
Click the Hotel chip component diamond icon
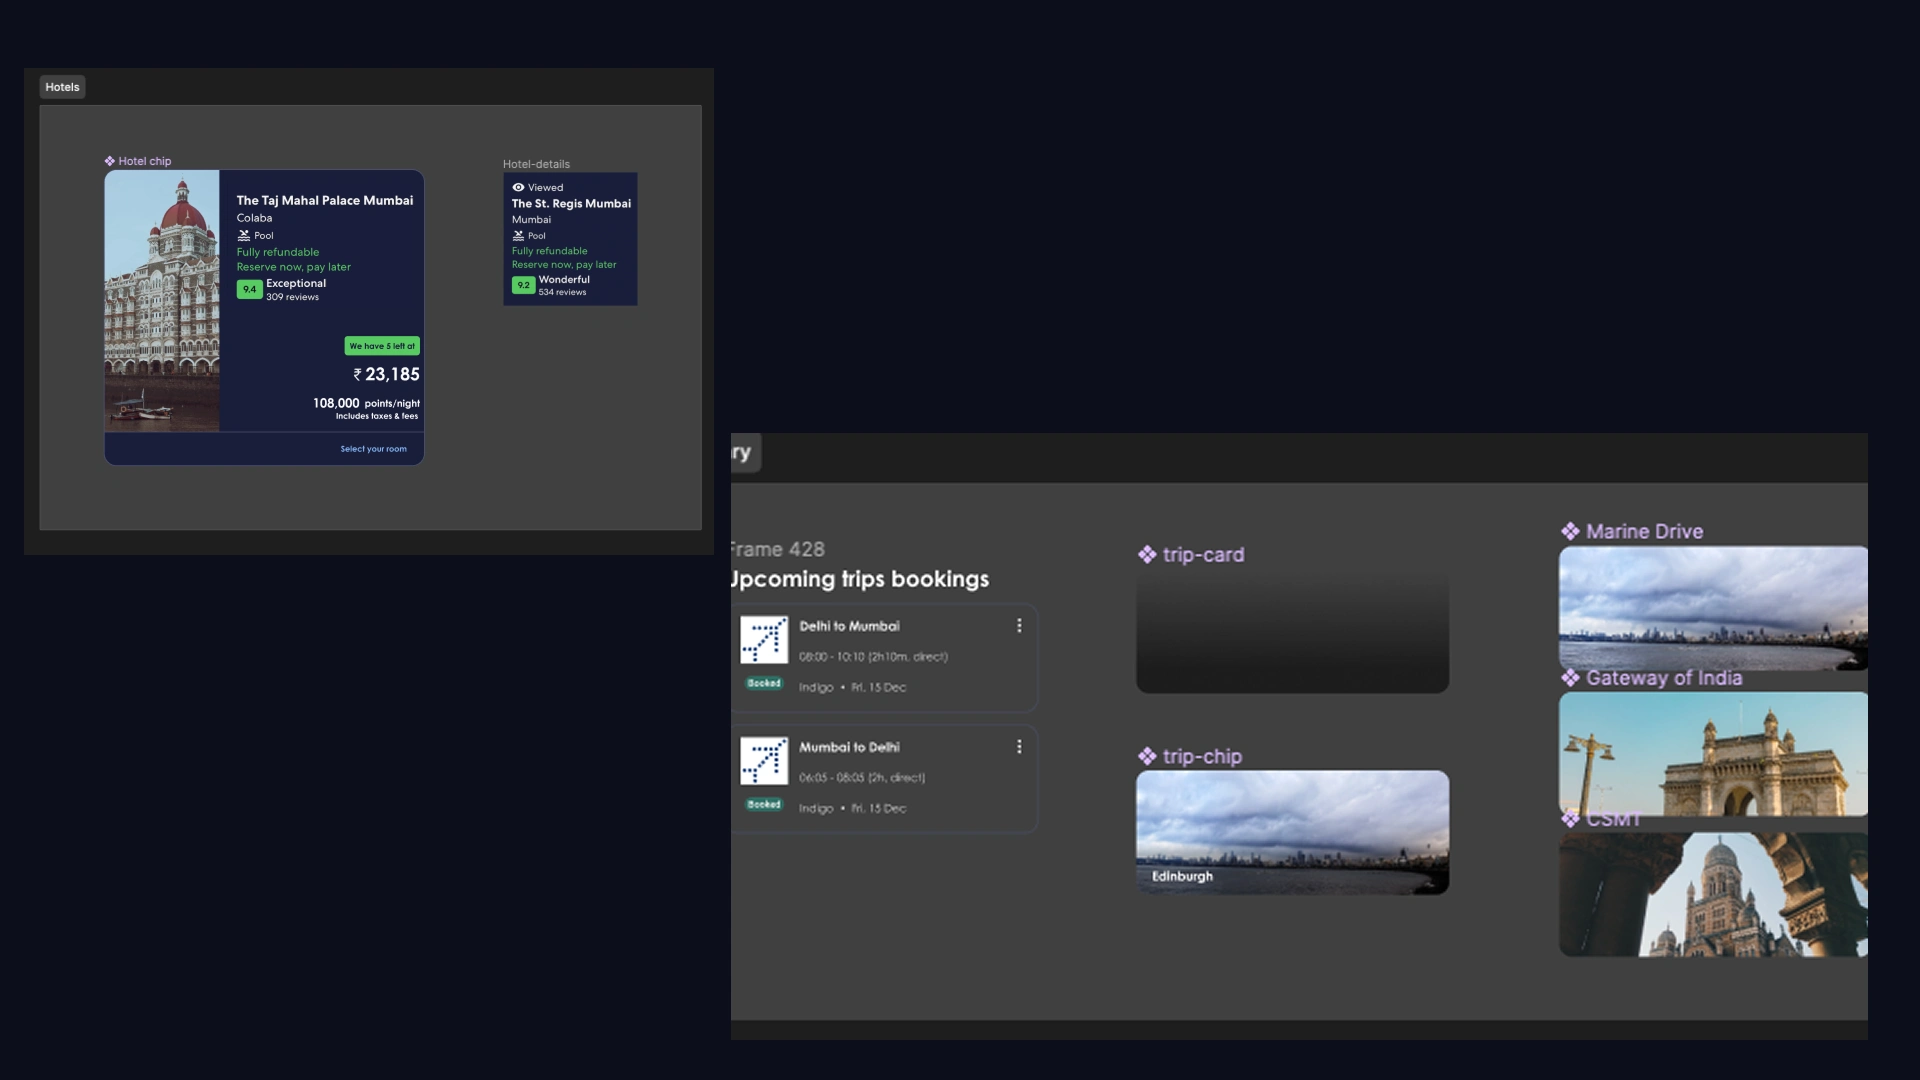110,161
